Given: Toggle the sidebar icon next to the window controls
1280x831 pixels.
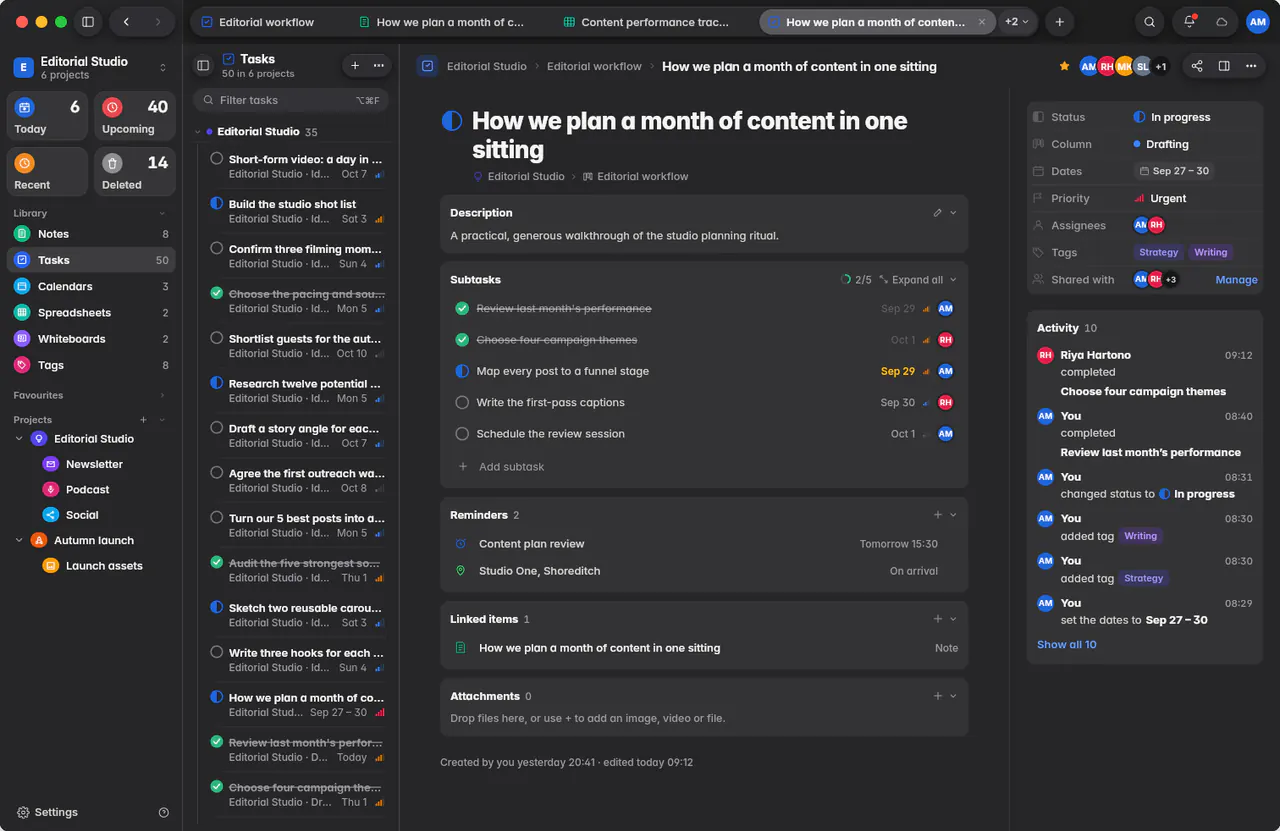Looking at the screenshot, I should click(x=88, y=22).
